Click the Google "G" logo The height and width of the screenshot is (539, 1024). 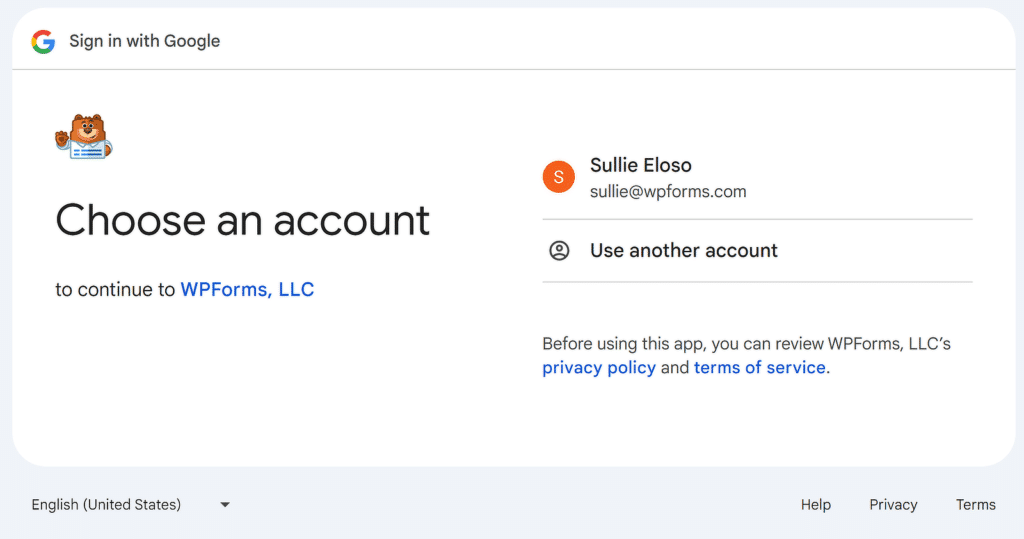(43, 41)
